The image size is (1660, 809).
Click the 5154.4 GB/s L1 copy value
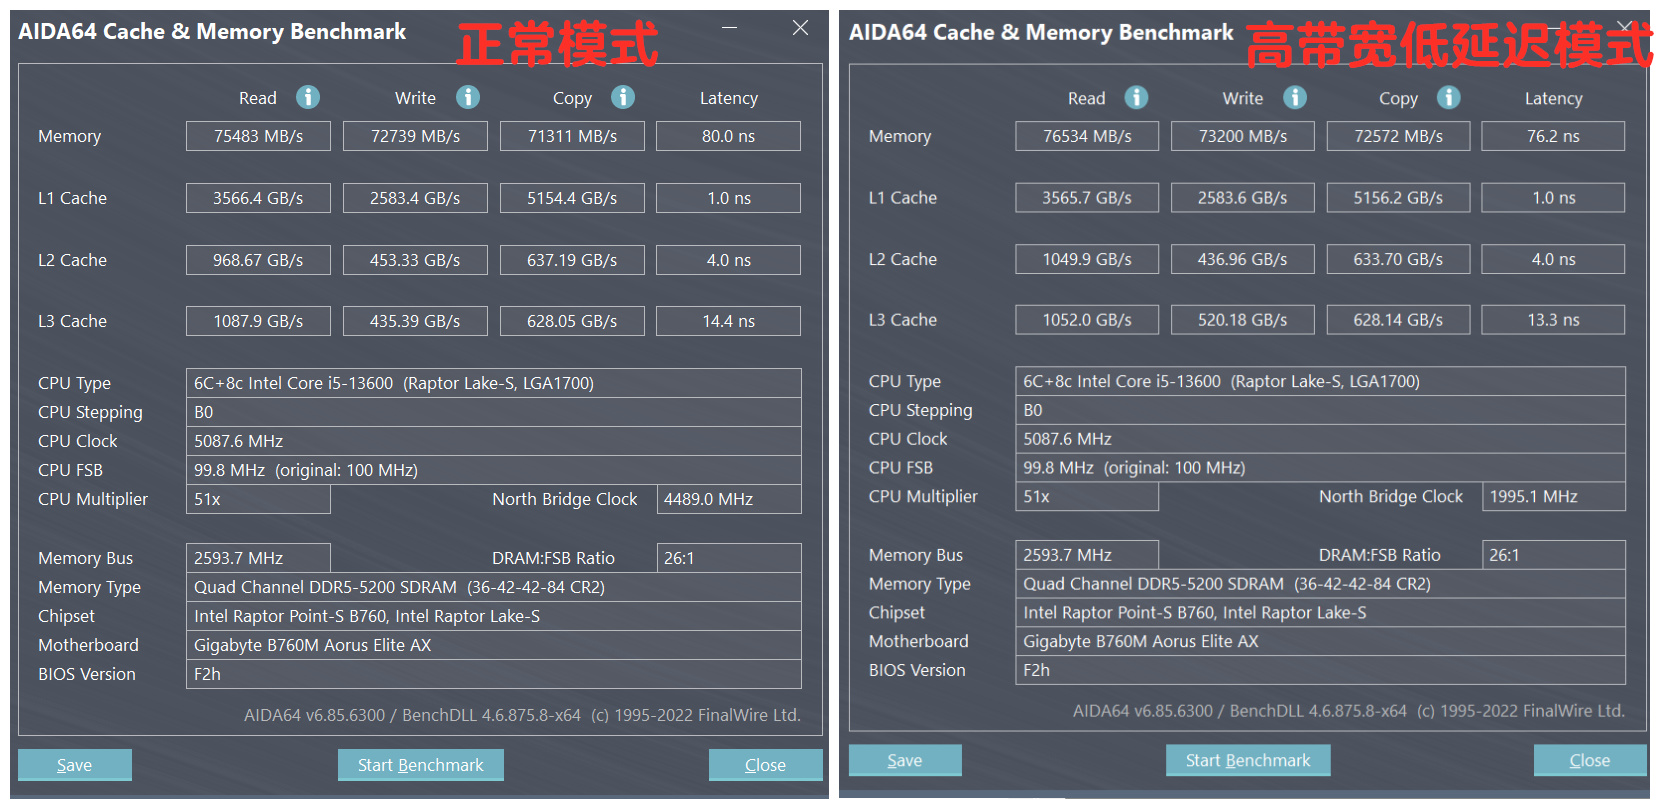[572, 198]
